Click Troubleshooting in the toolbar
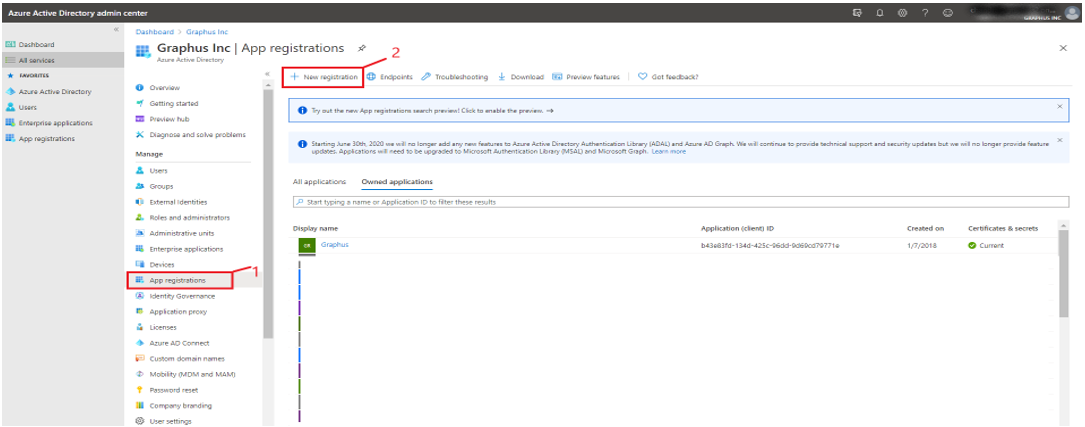This screenshot has height=427, width=1085. (455, 77)
